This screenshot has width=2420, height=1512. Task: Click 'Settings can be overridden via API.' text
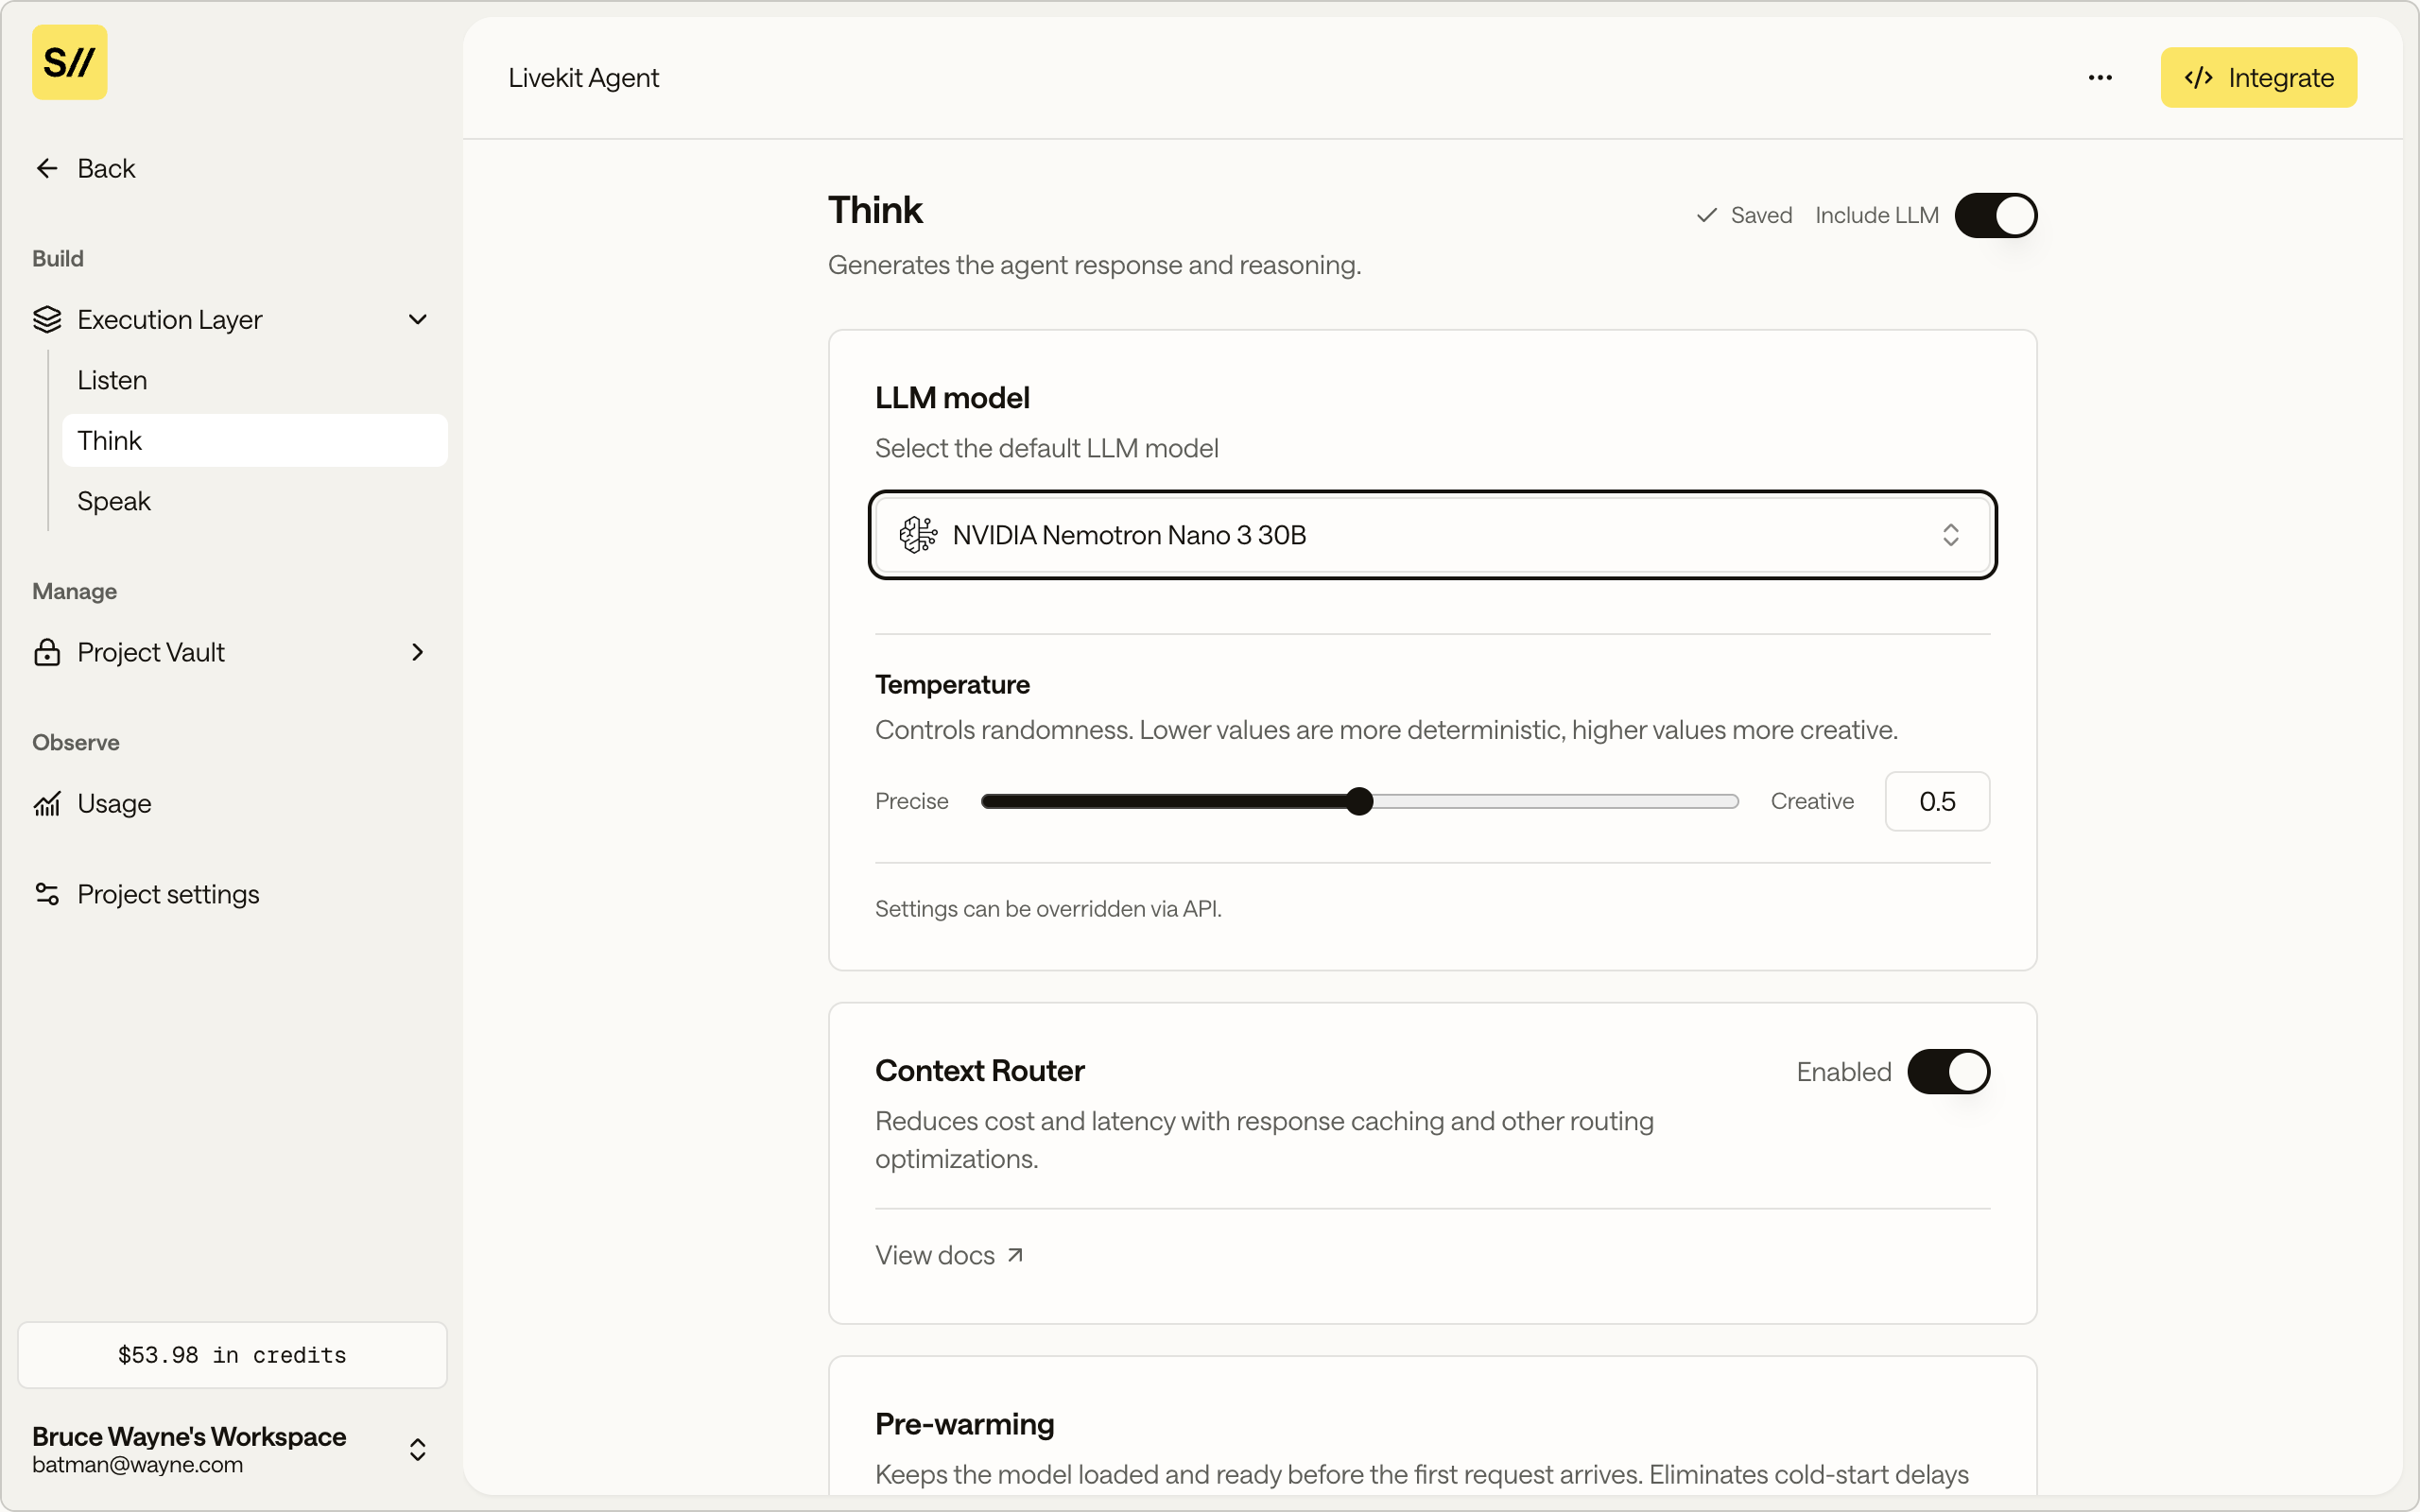[x=1048, y=909]
